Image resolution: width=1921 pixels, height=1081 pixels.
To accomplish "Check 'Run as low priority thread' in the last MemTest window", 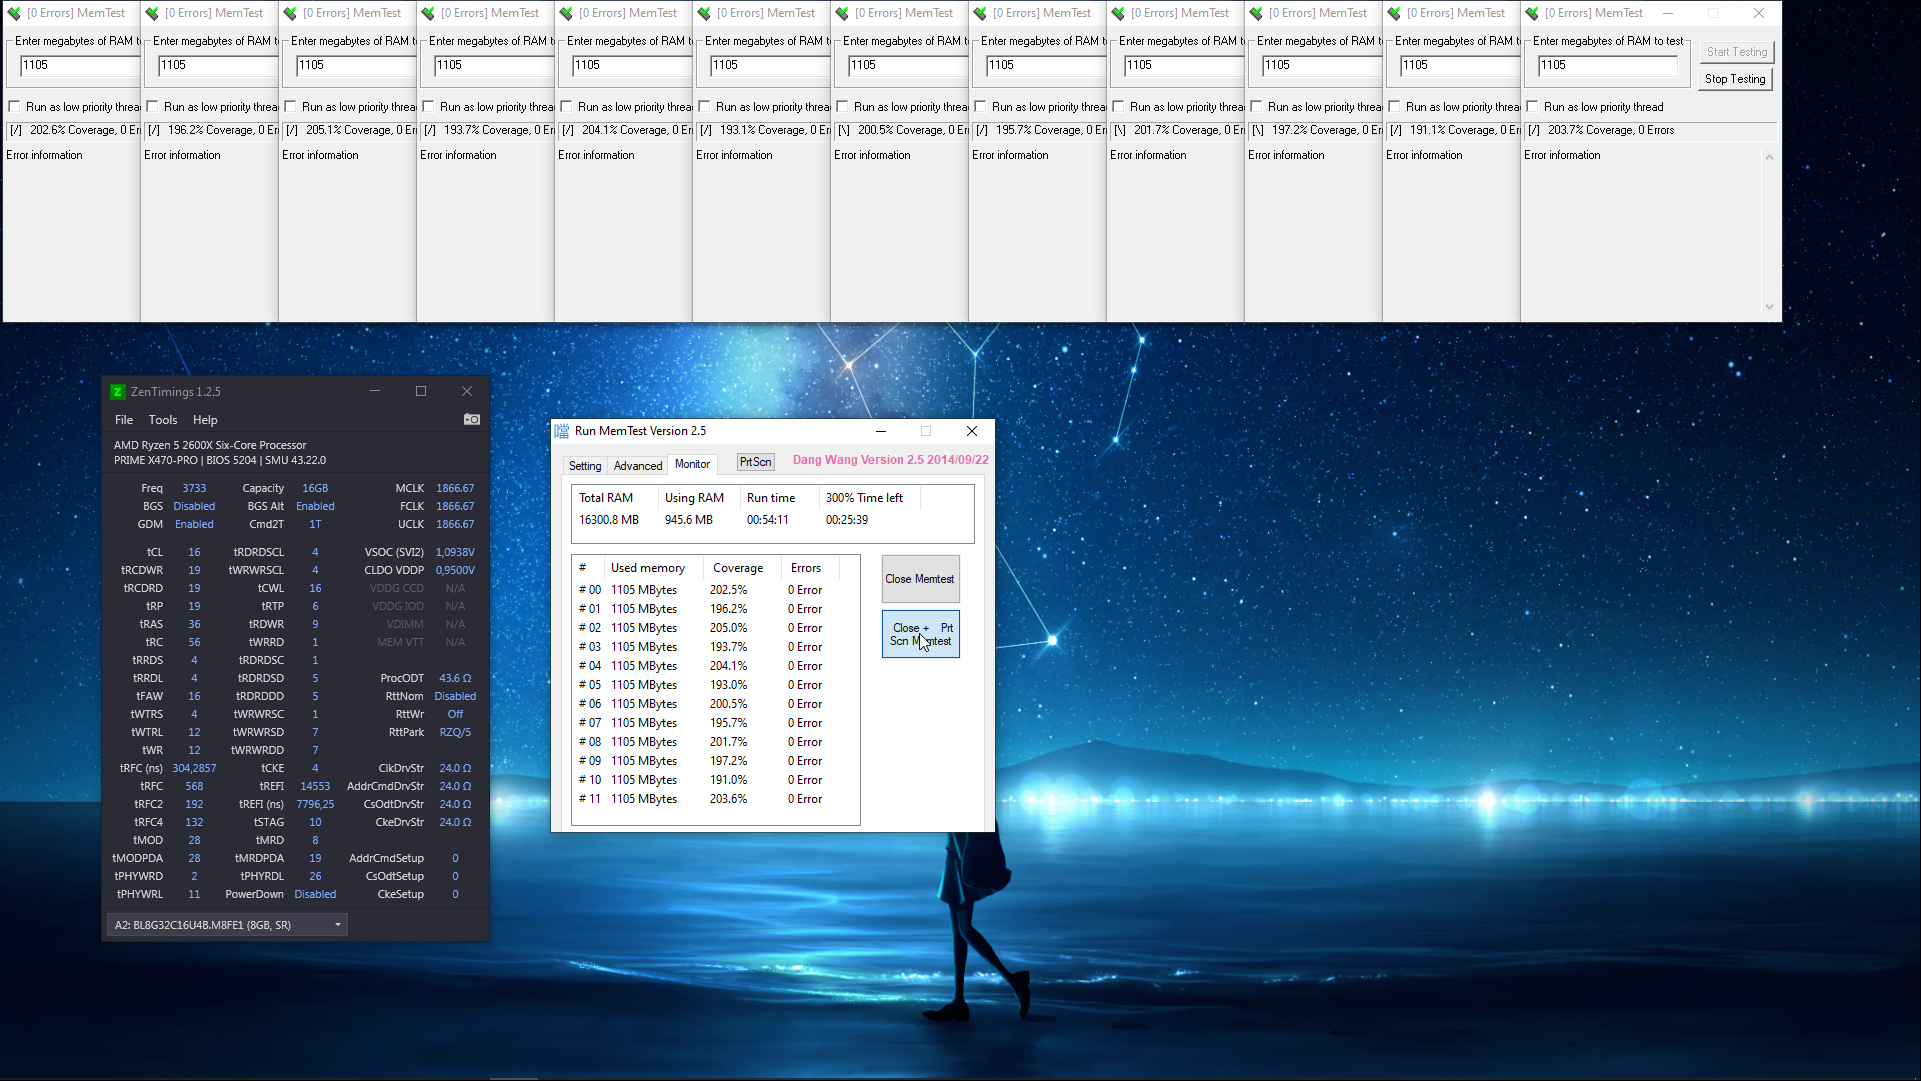I will pyautogui.click(x=1532, y=107).
